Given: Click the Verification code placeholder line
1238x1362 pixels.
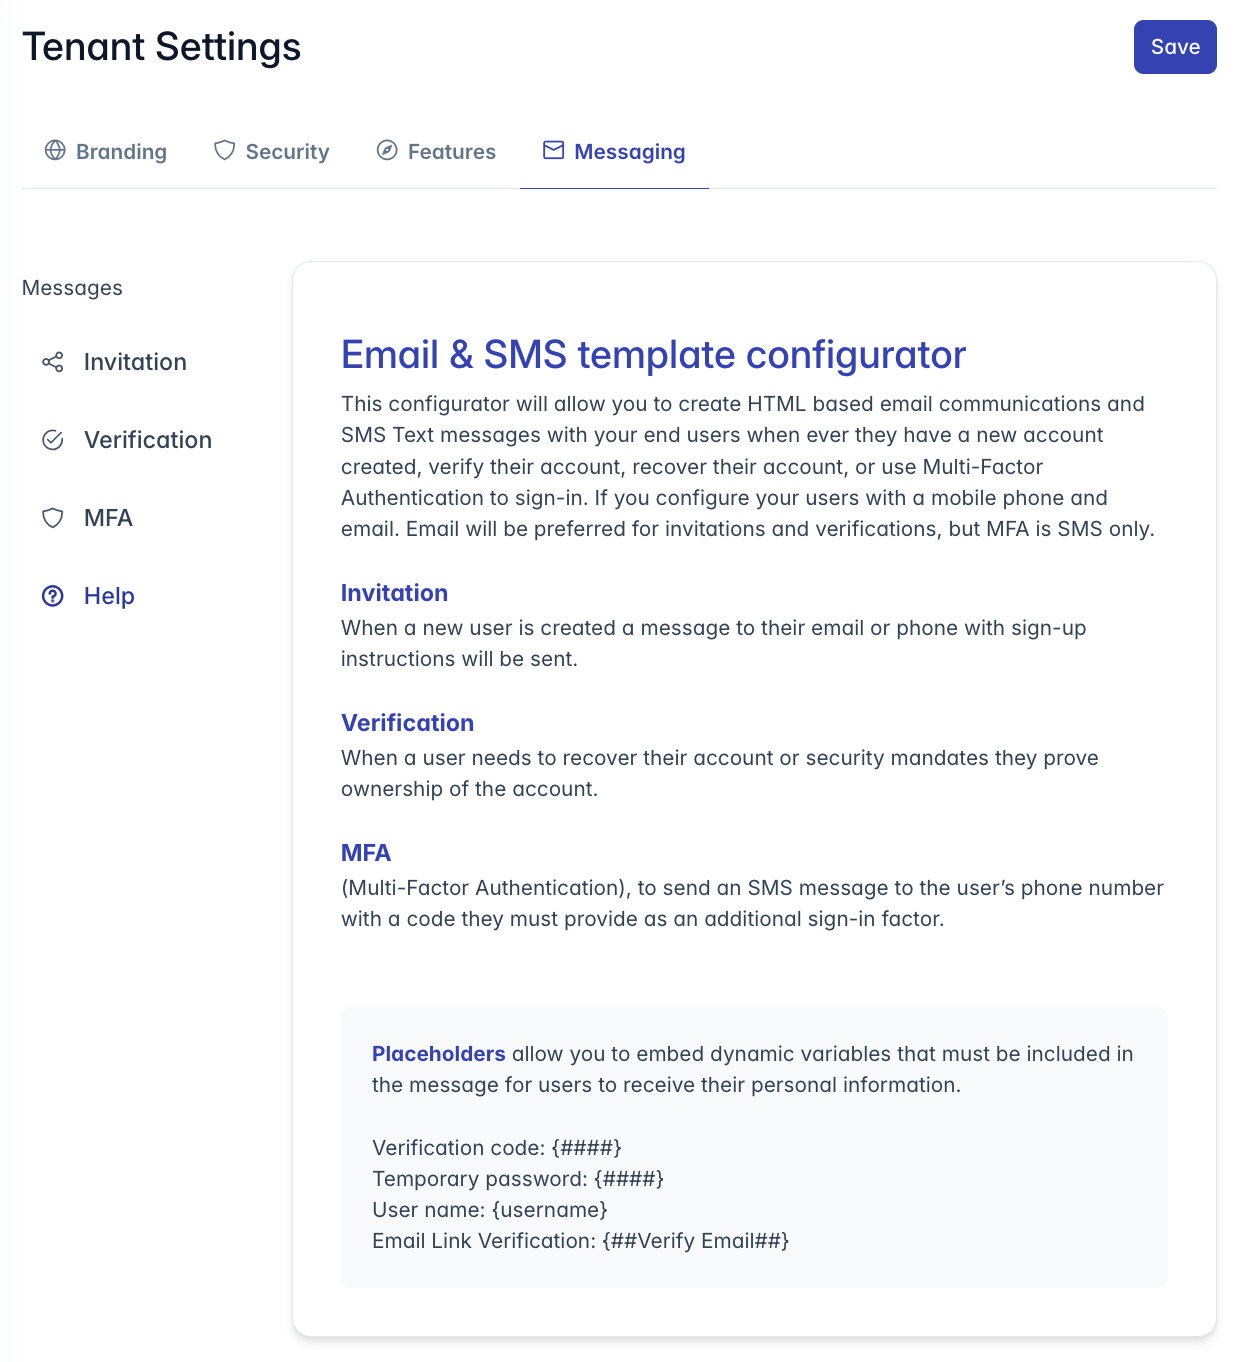Looking at the screenshot, I should coord(497,1148).
